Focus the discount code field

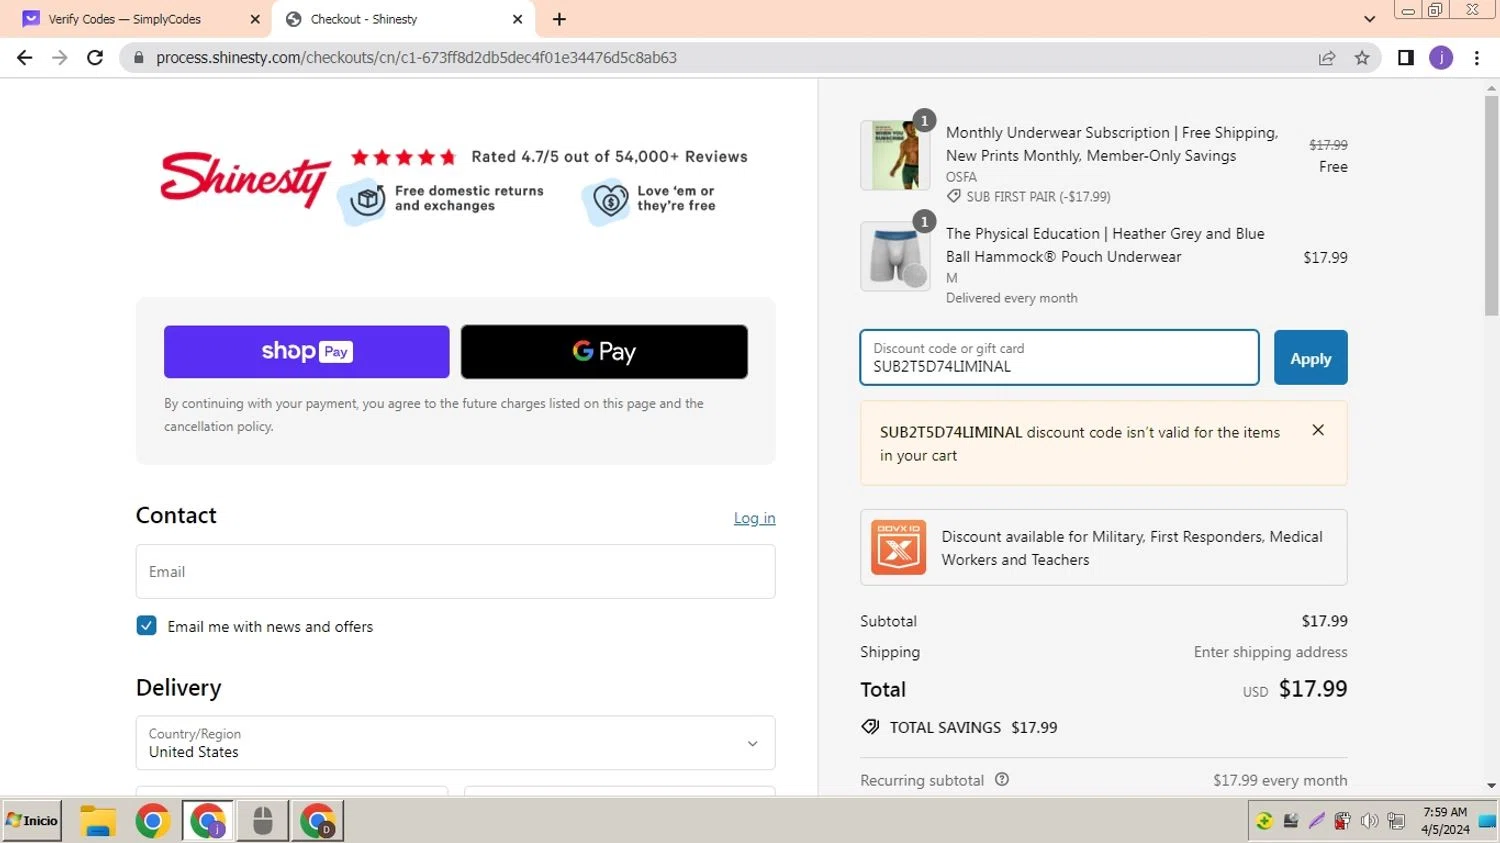click(1059, 358)
